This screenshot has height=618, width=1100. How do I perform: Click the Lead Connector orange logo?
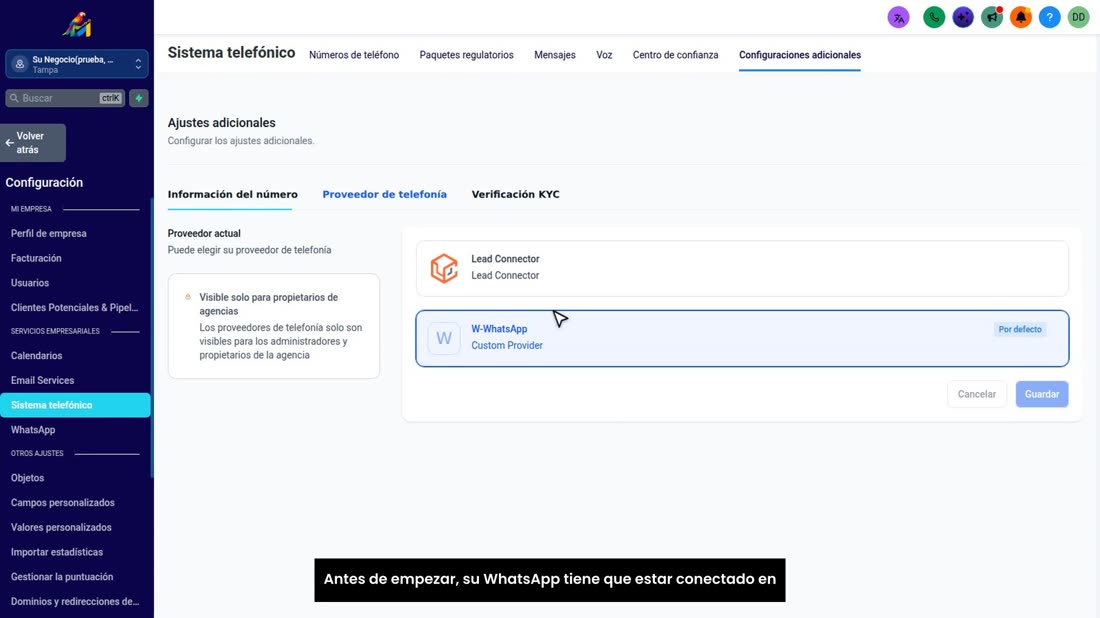click(x=444, y=268)
